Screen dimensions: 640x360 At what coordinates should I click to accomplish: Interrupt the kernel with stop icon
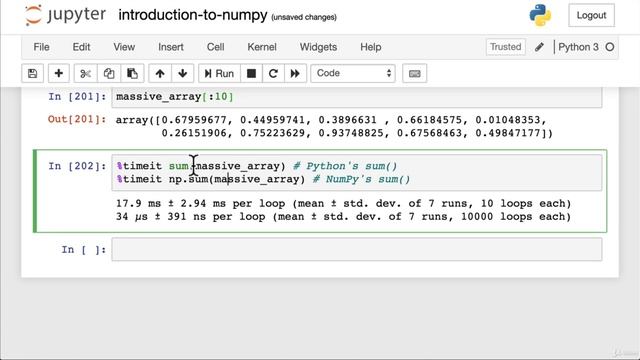point(251,73)
